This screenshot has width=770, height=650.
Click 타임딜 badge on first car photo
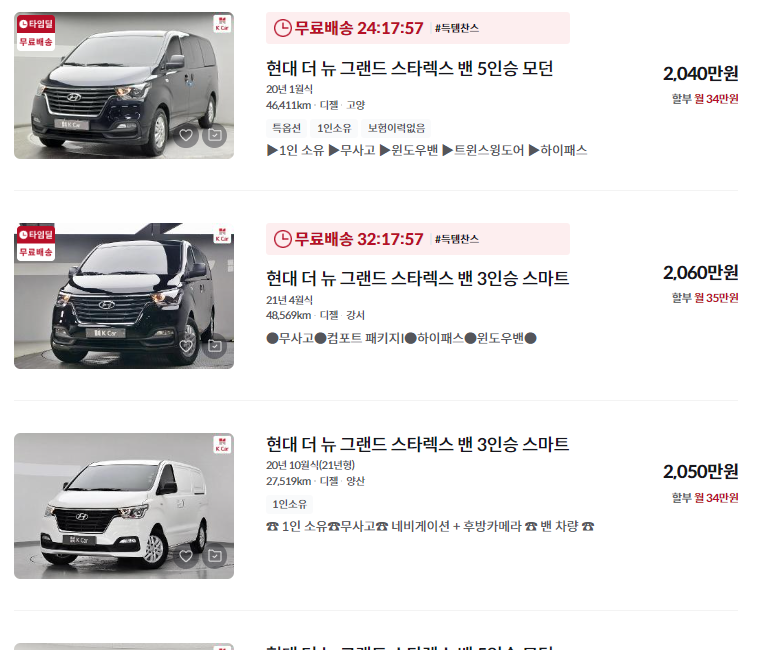tap(36, 24)
